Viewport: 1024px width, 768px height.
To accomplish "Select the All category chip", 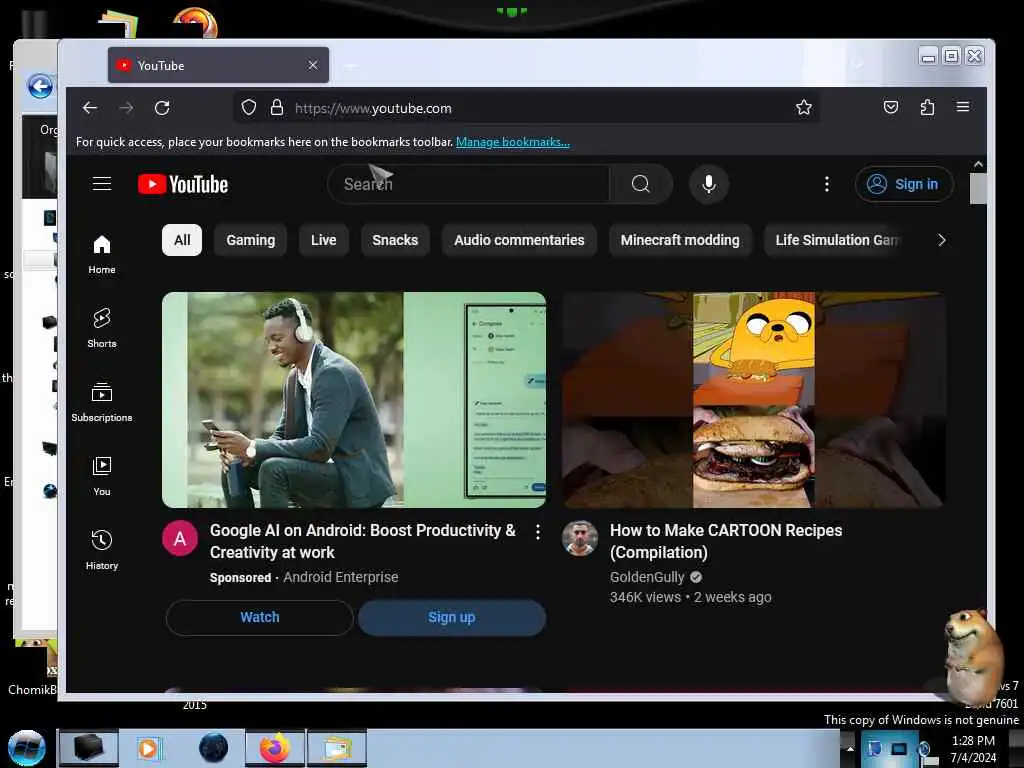I will (182, 240).
